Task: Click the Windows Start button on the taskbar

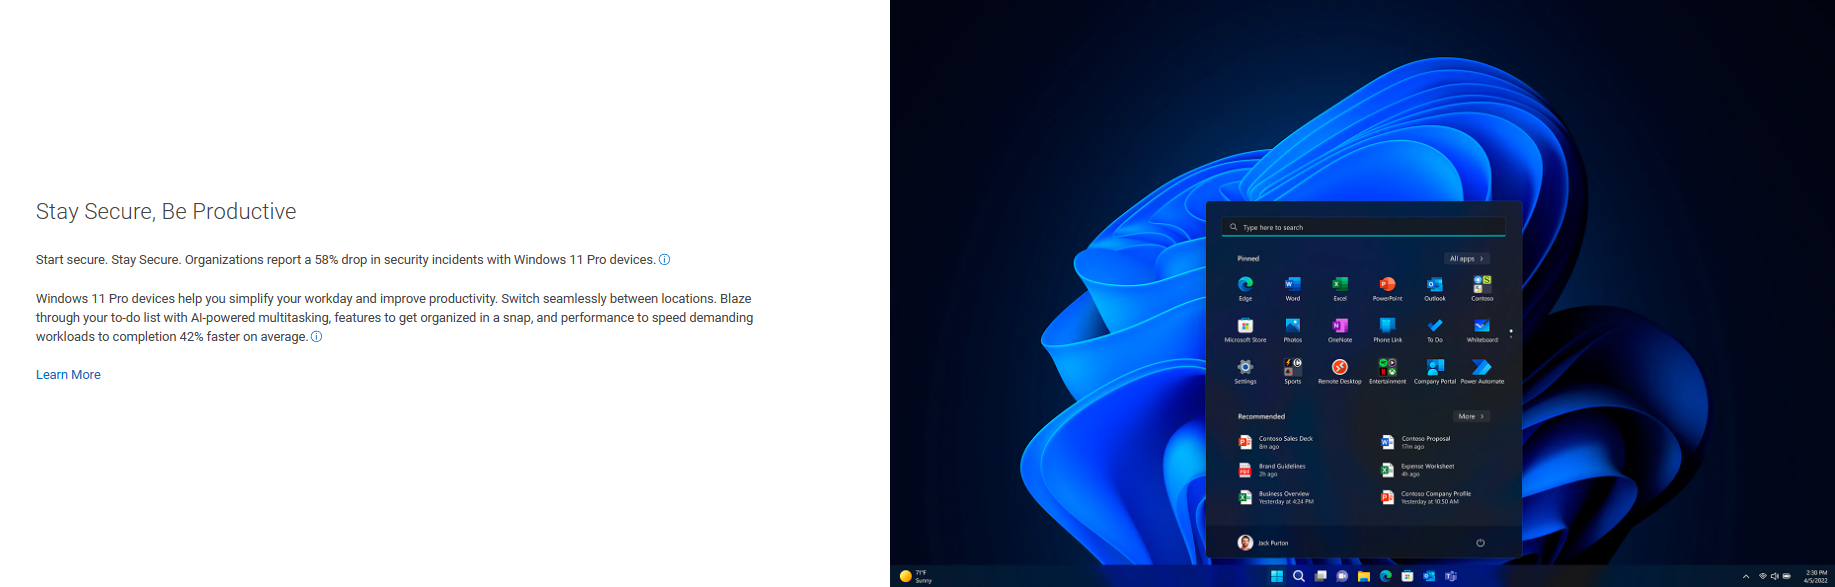Action: point(1277,576)
